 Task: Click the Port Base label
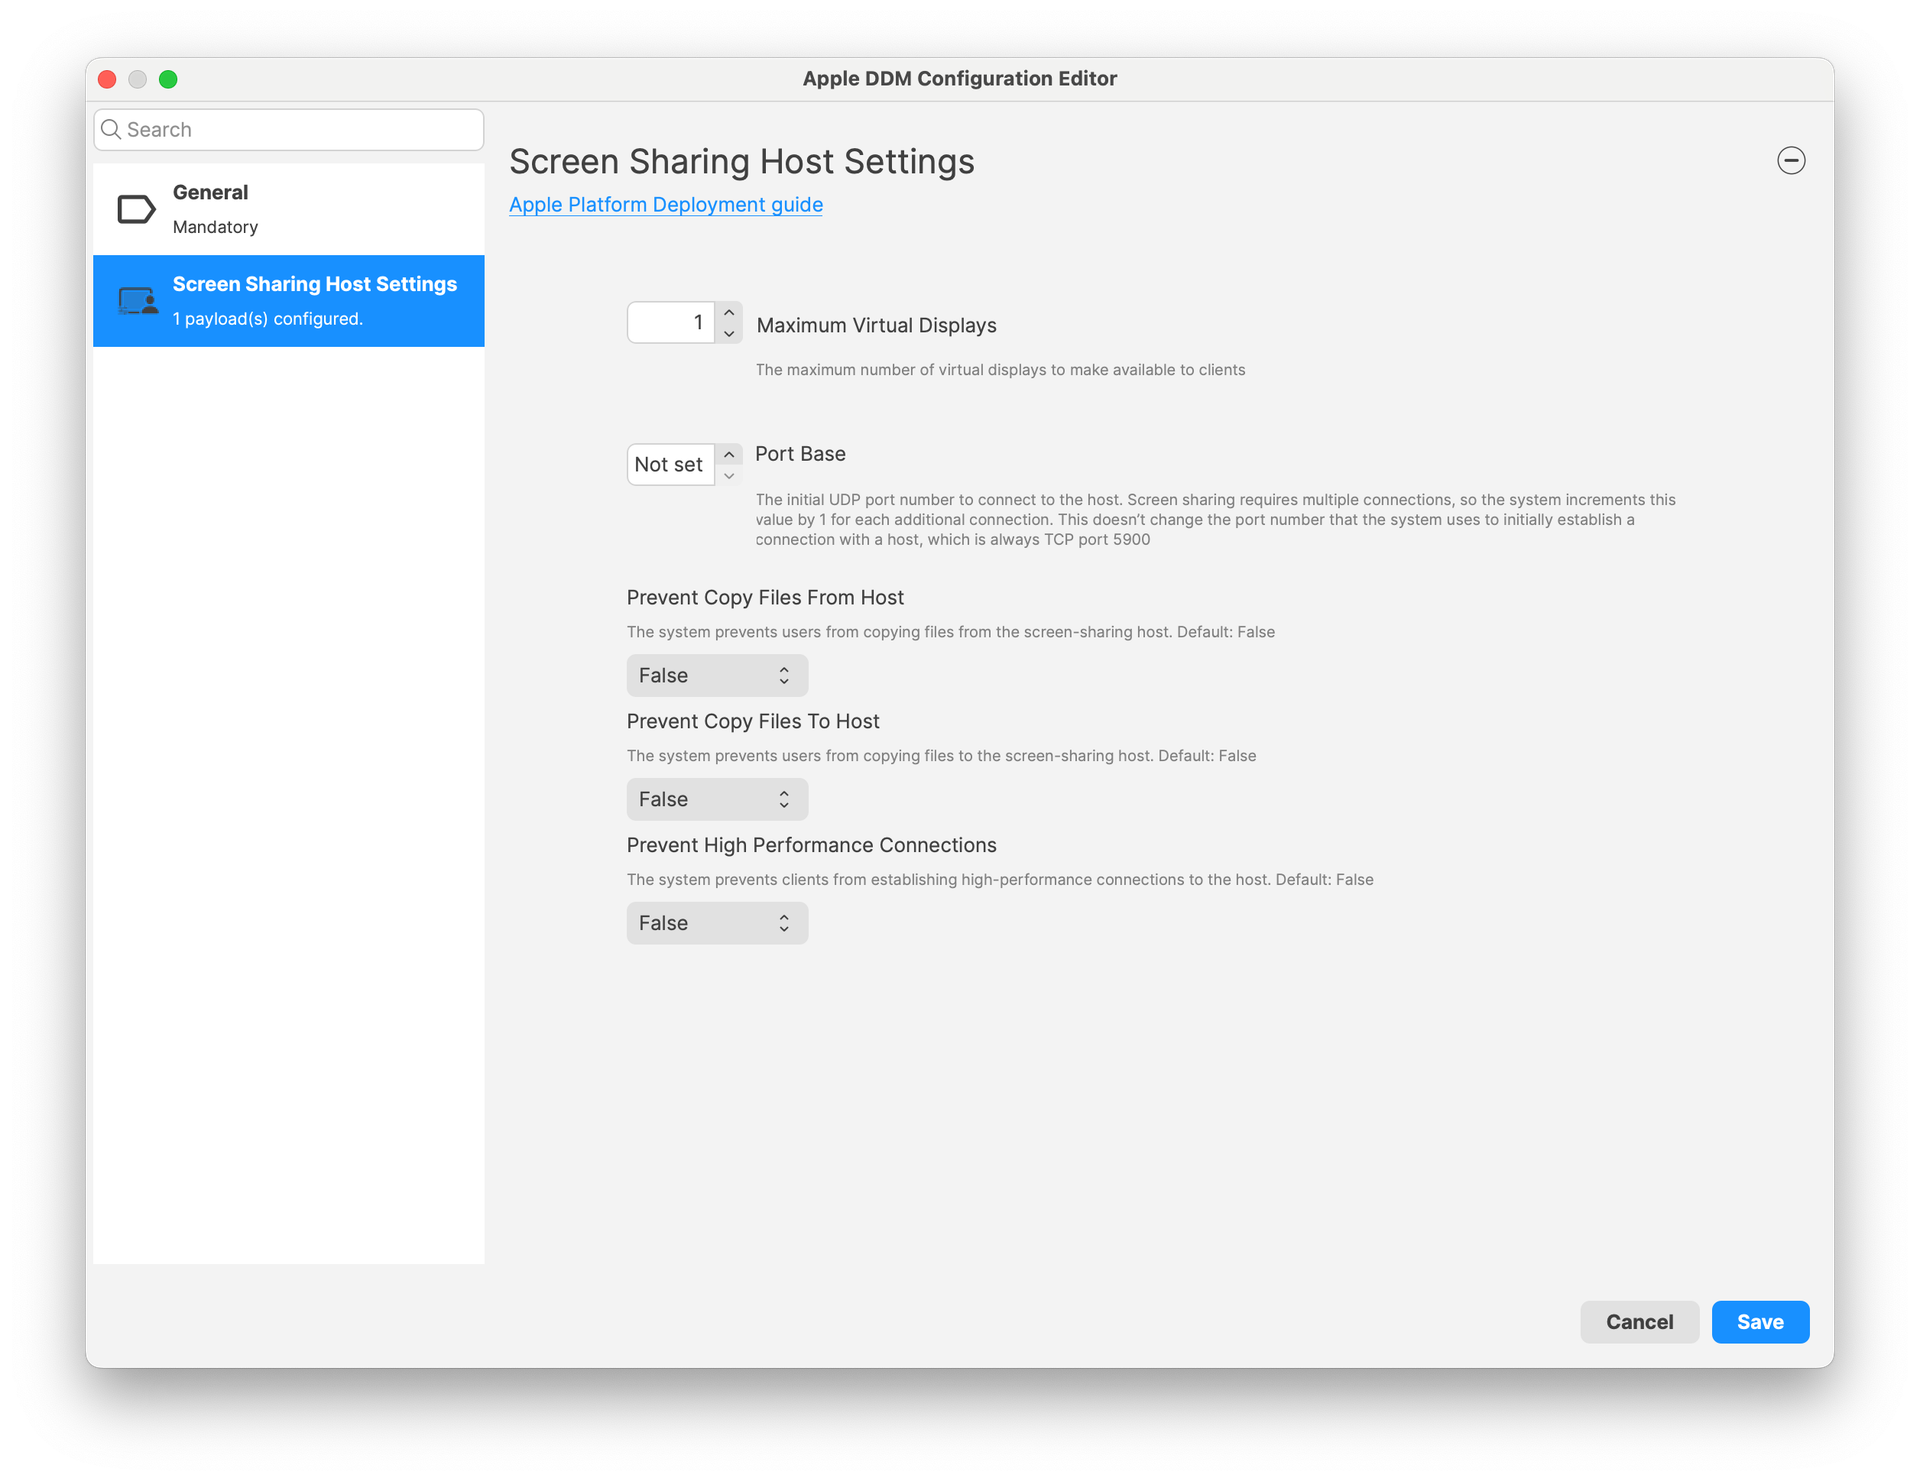pos(800,454)
